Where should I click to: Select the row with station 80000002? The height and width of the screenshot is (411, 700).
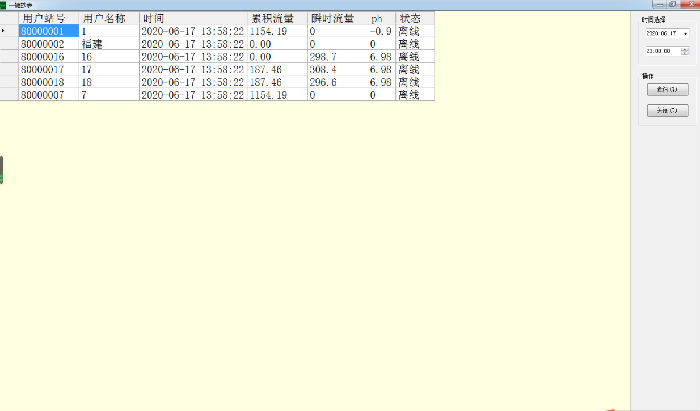48,44
